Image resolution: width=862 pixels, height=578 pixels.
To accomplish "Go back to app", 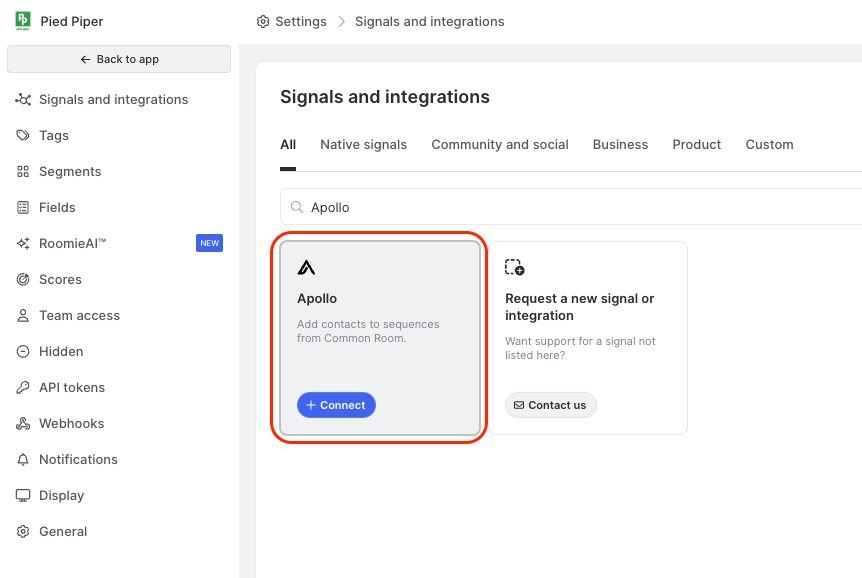I will click(x=119, y=60).
